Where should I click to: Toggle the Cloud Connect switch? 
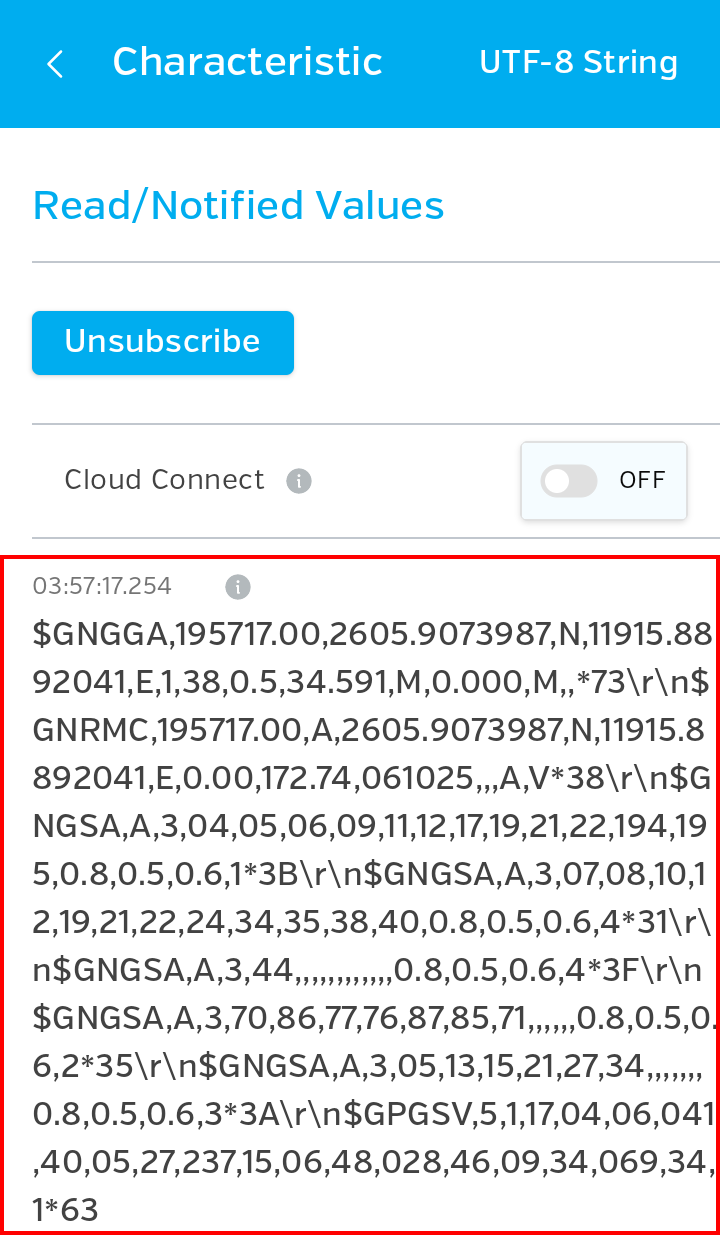pyautogui.click(x=569, y=481)
